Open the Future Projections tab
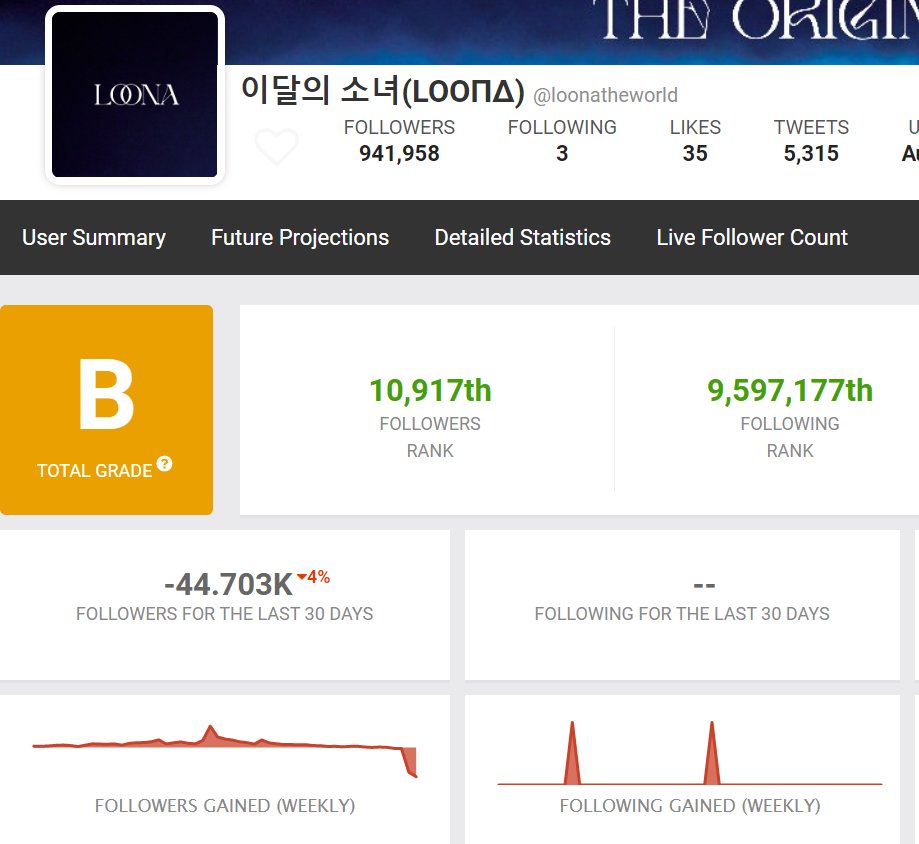Viewport: 919px width, 844px height. pyautogui.click(x=300, y=237)
